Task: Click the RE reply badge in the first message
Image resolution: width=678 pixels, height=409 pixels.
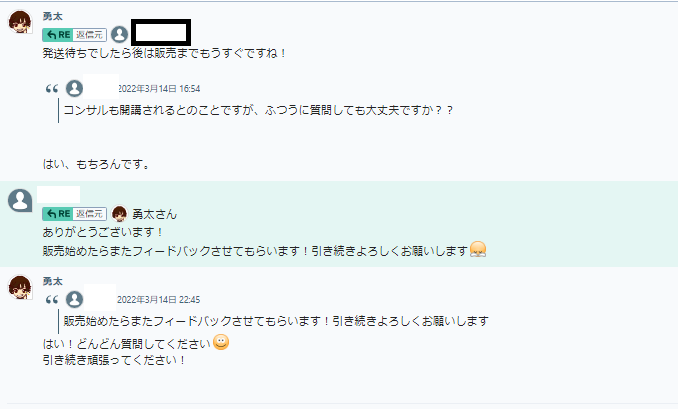Action: [57, 34]
